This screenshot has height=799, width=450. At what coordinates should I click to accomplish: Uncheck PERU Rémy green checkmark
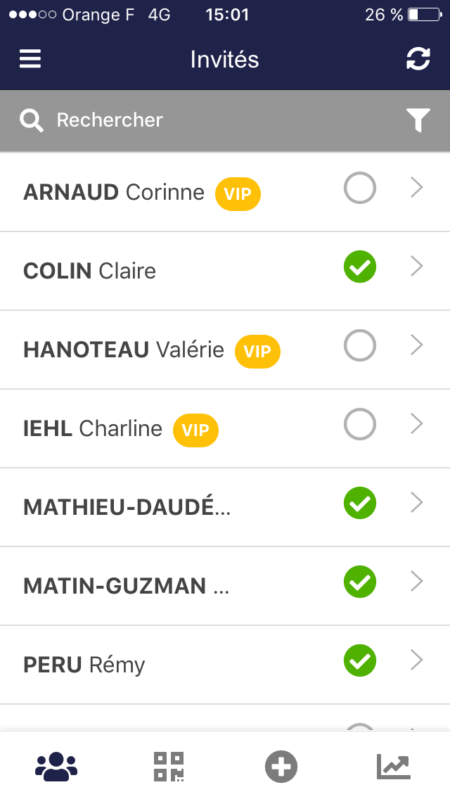tap(360, 661)
